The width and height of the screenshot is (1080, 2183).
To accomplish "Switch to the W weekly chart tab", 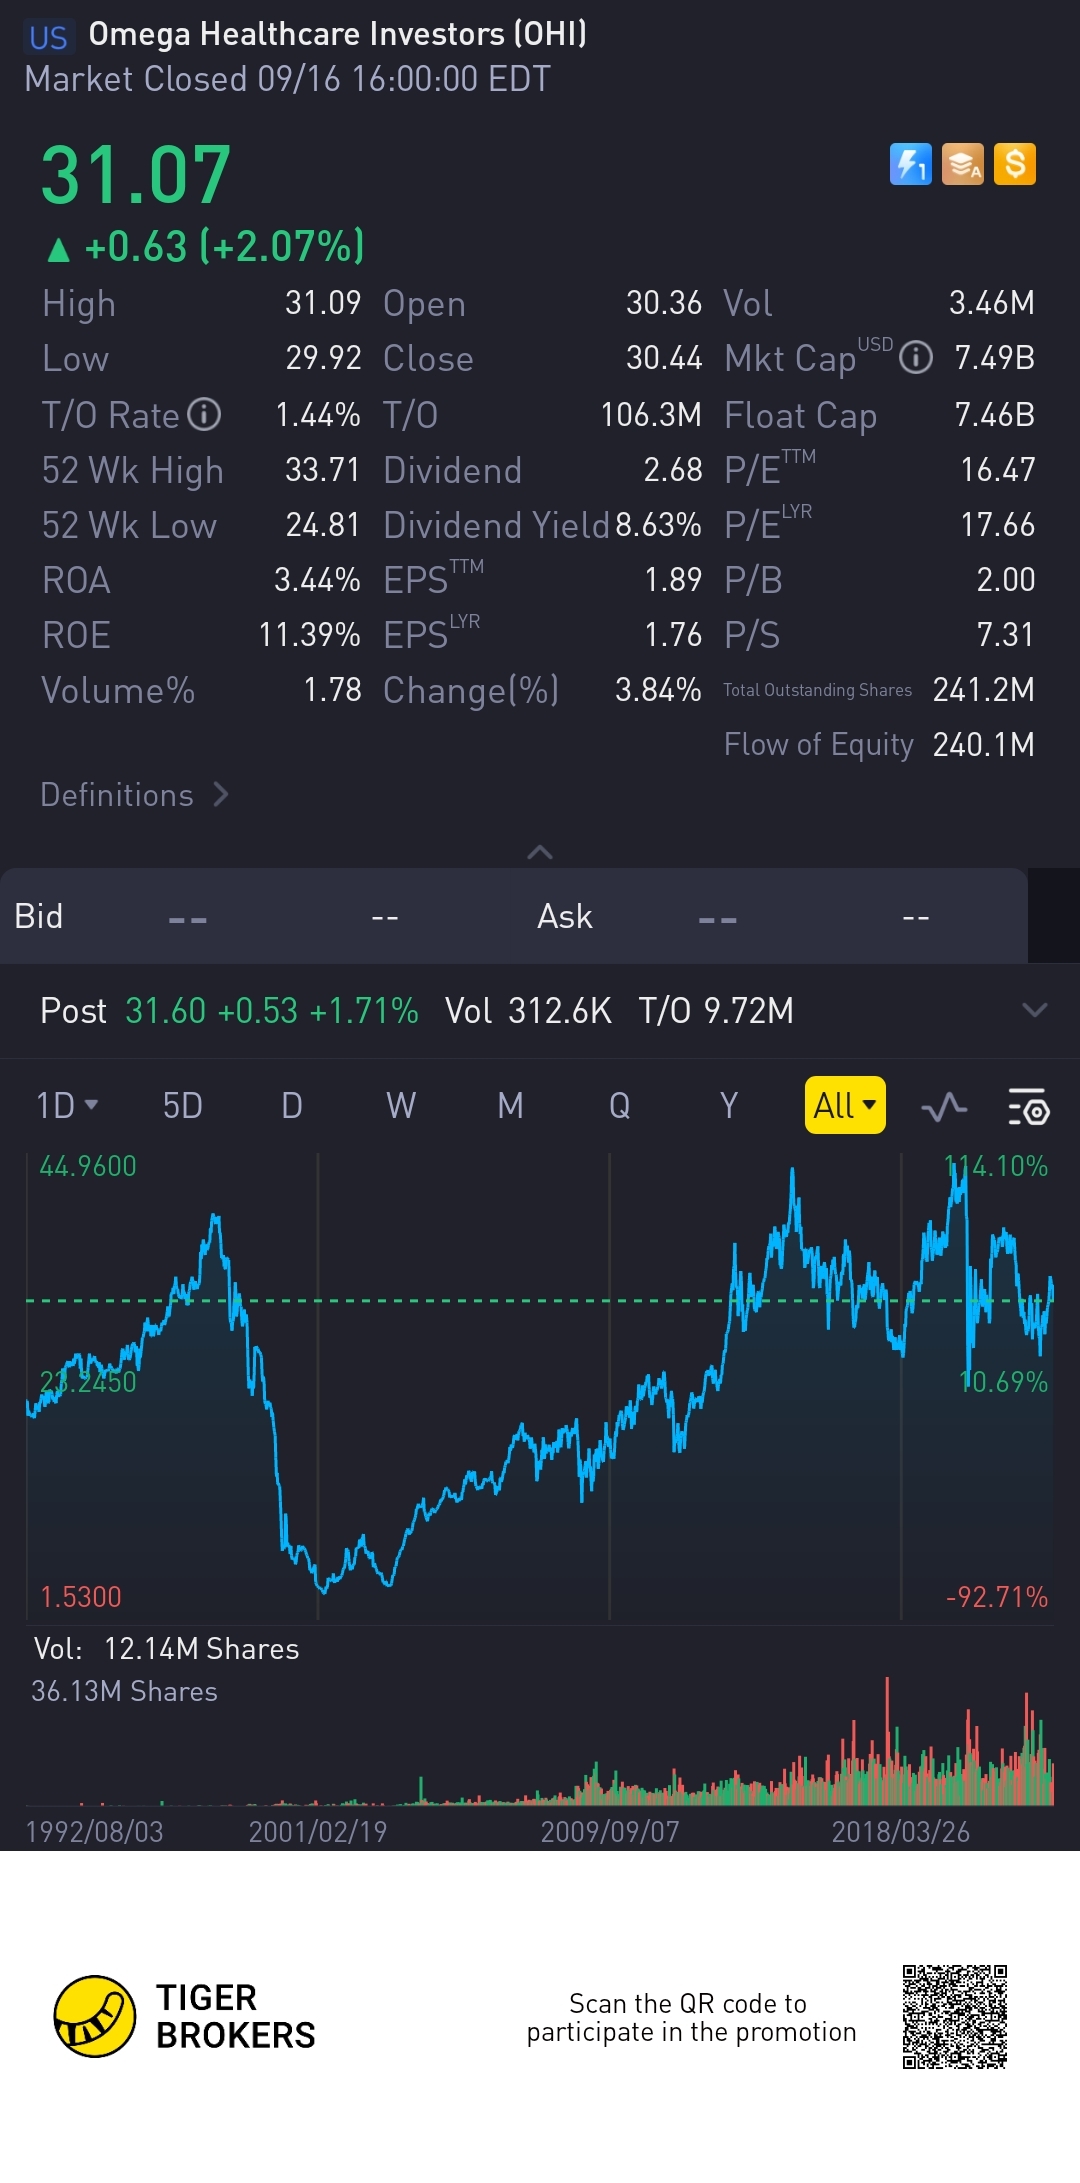I will tap(401, 1106).
